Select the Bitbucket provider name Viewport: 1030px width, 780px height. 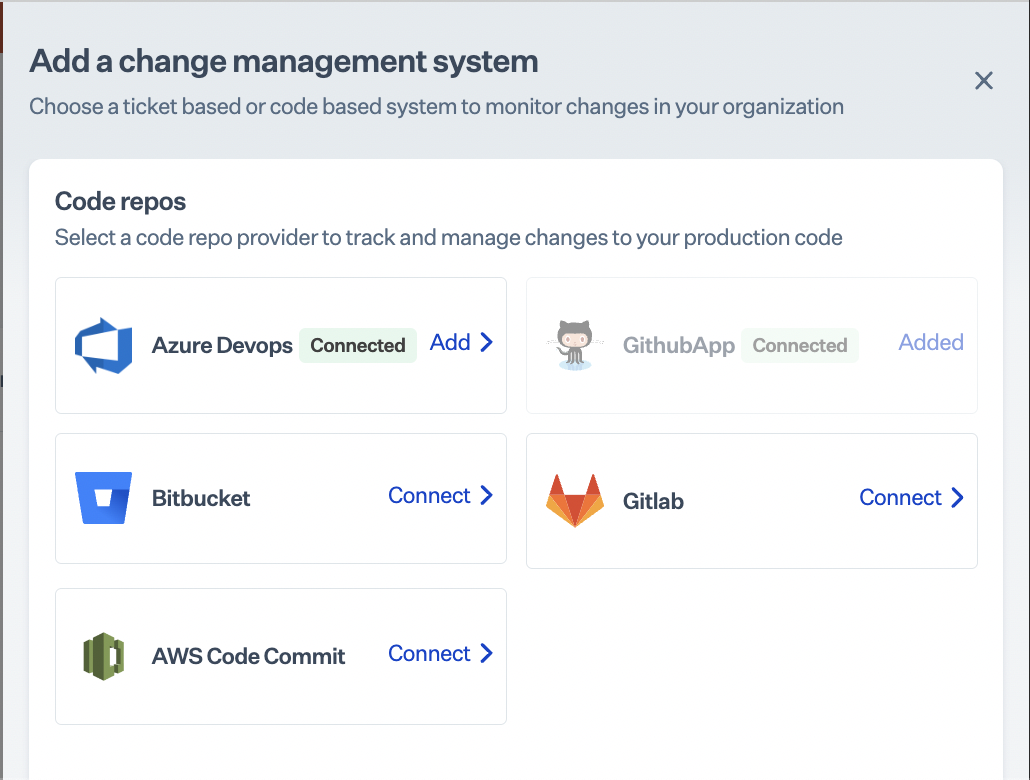[201, 498]
